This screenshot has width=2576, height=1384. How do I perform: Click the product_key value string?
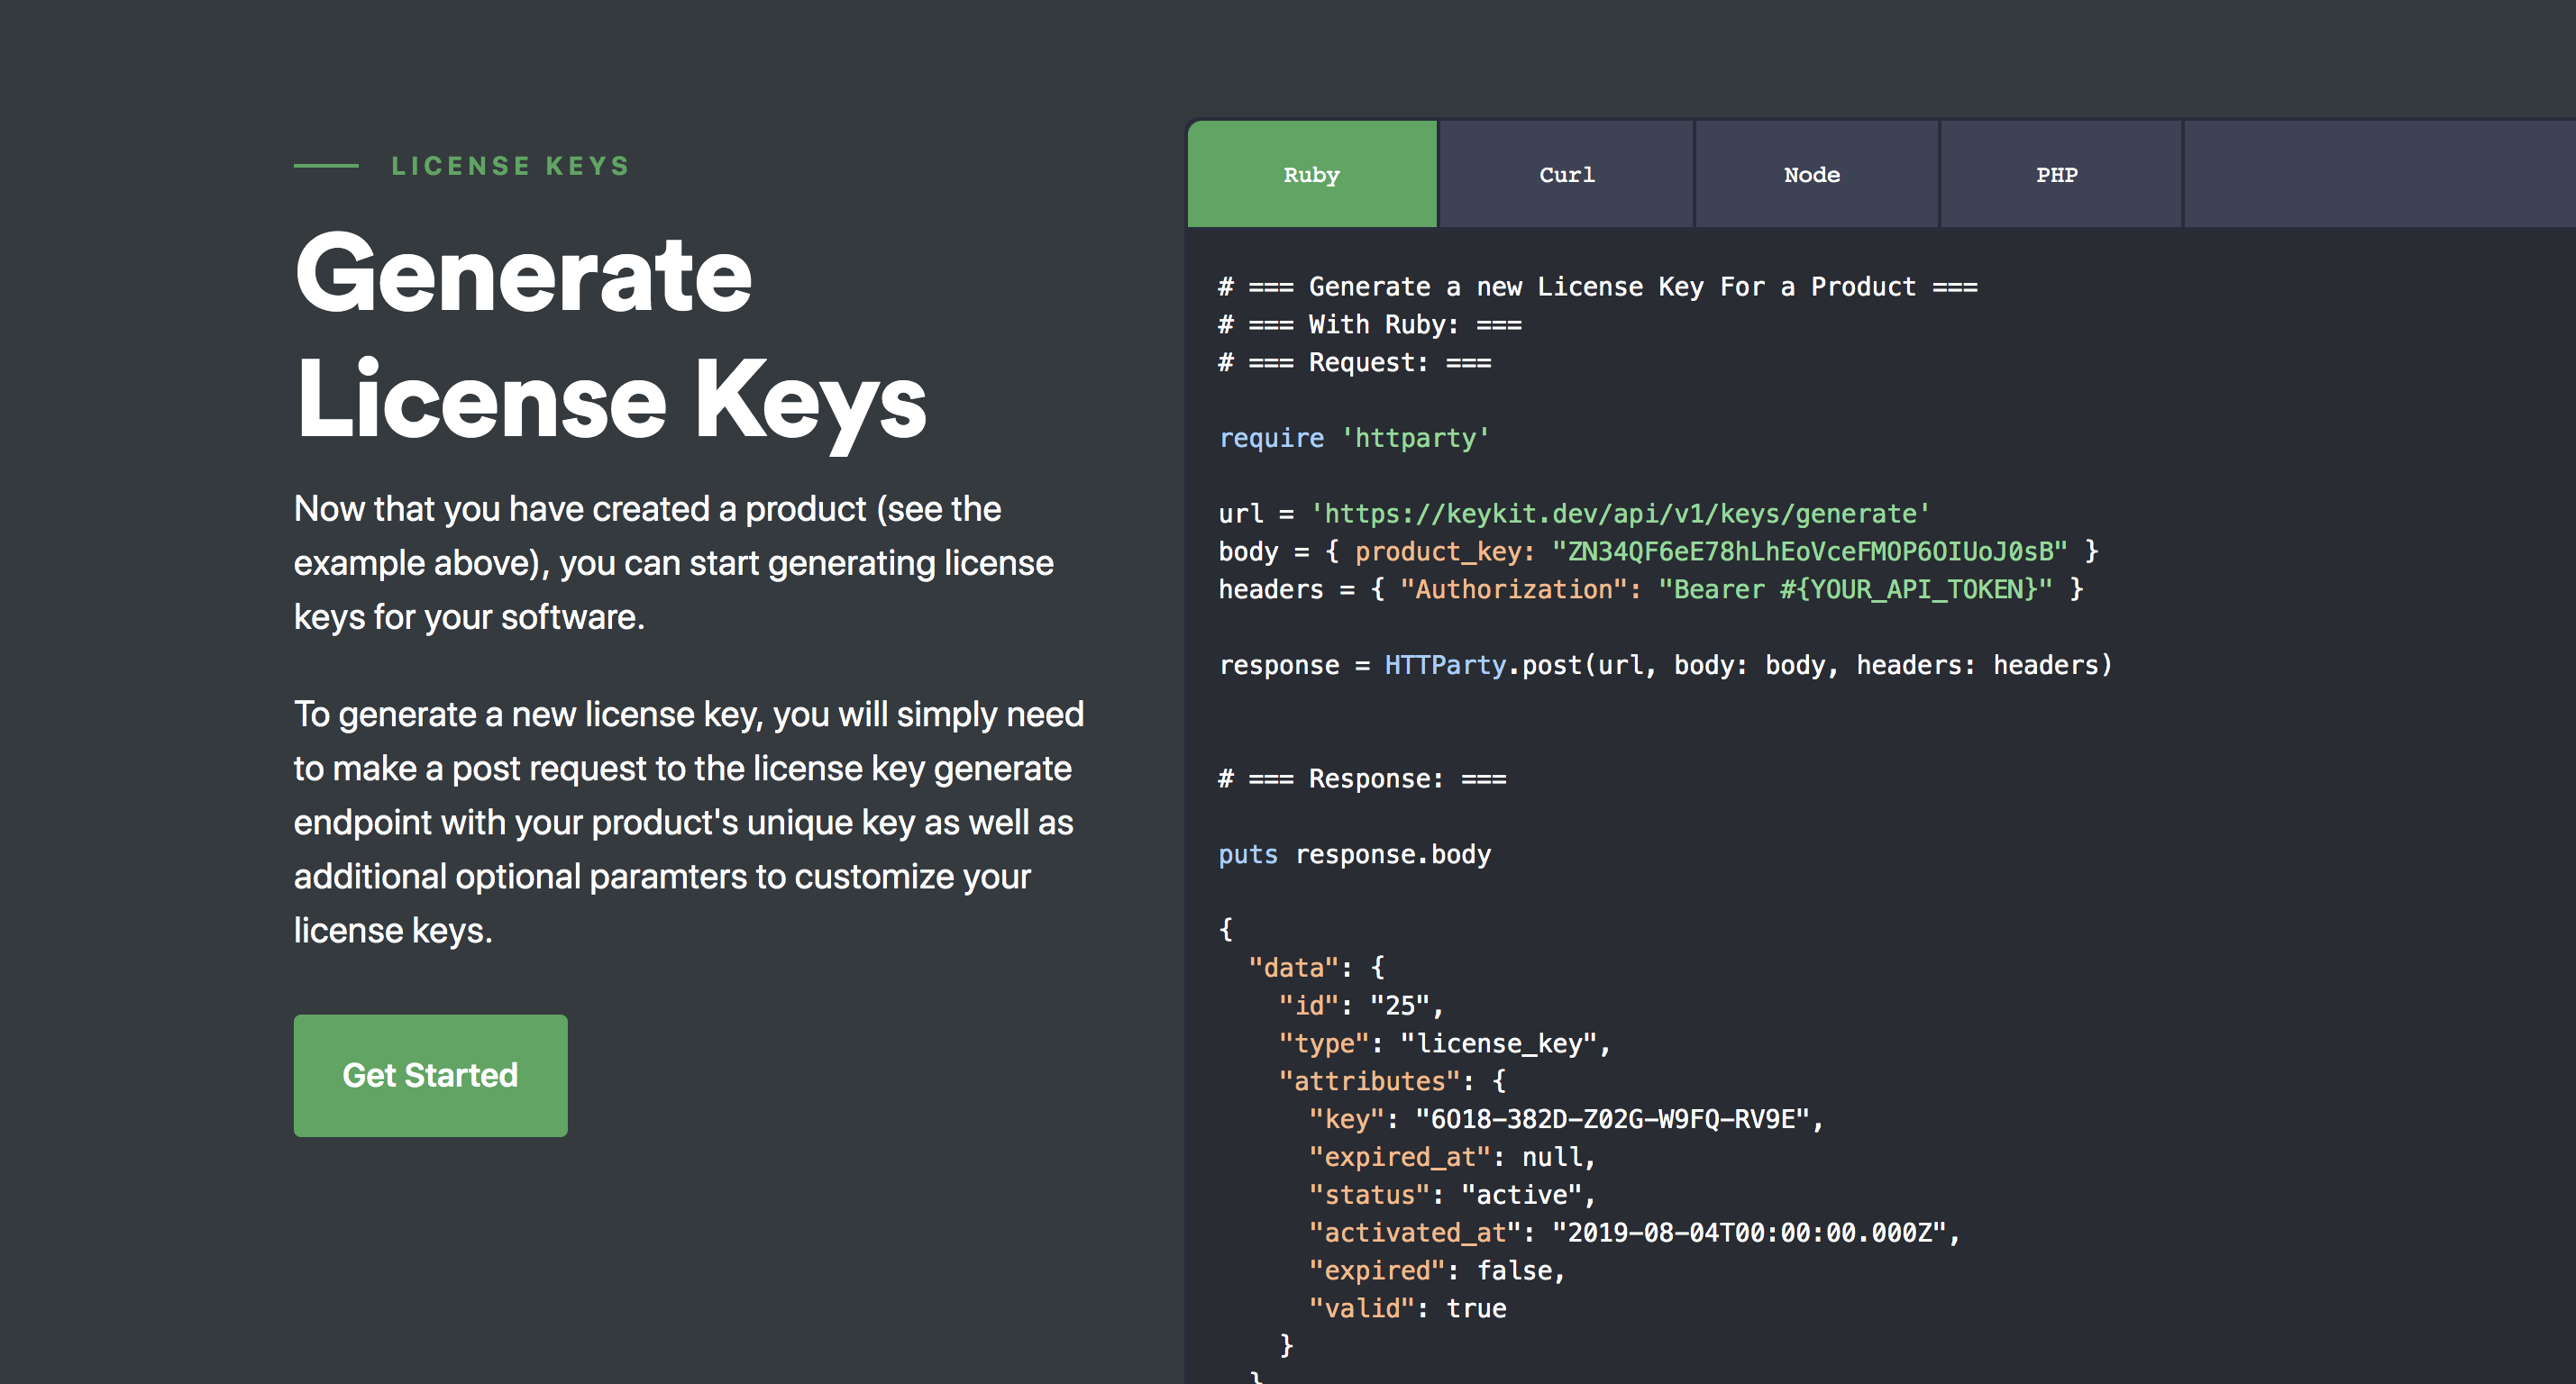tap(1809, 551)
